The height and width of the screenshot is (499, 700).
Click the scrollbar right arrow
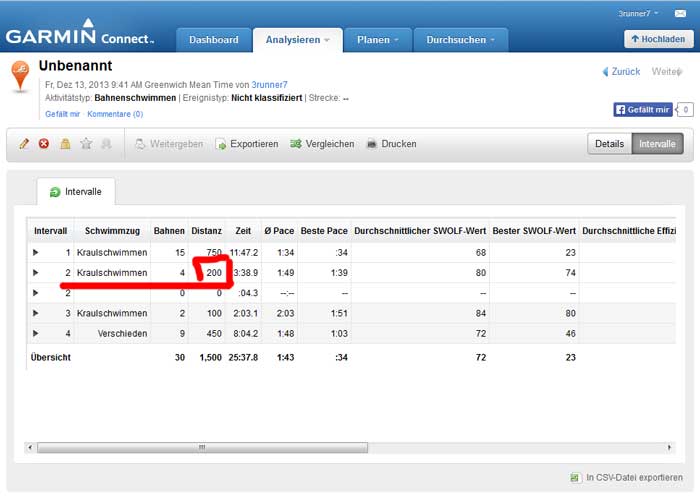click(x=669, y=448)
